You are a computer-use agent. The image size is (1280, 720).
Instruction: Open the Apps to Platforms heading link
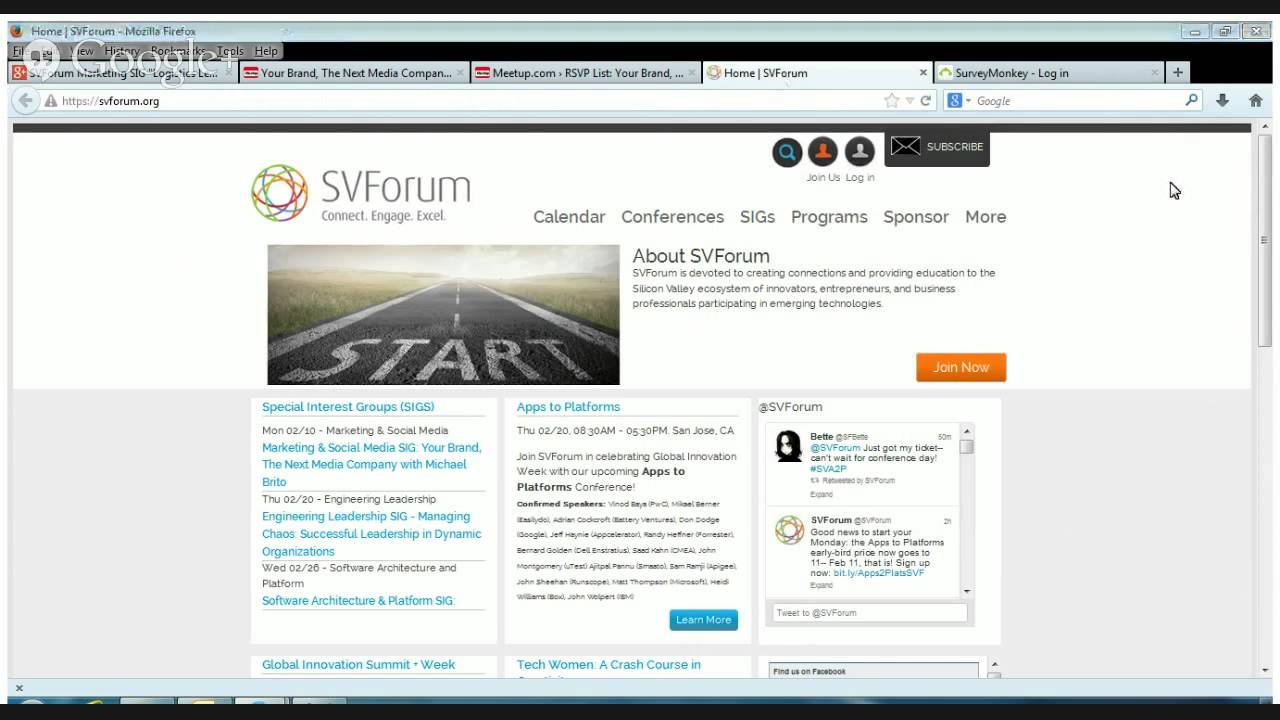[x=568, y=407]
